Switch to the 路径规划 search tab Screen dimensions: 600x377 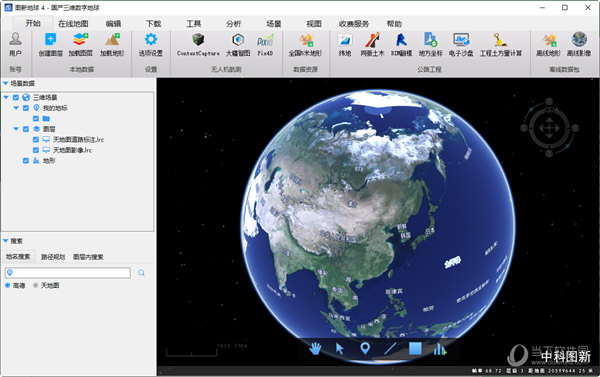coord(53,257)
